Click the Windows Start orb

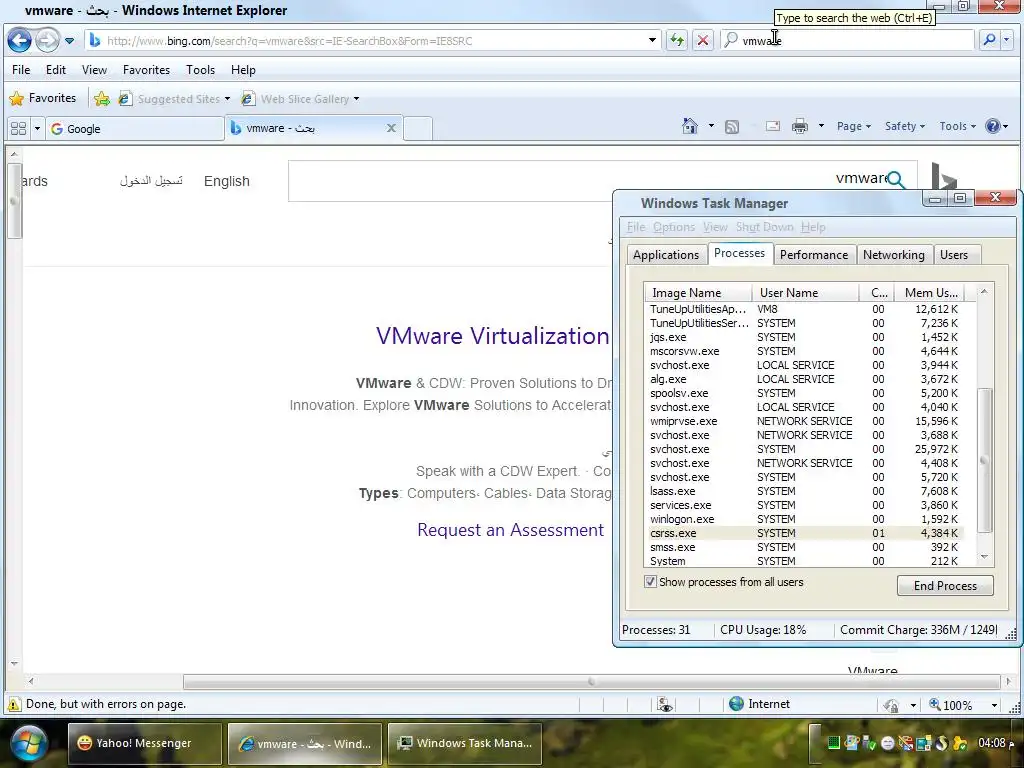(28, 743)
